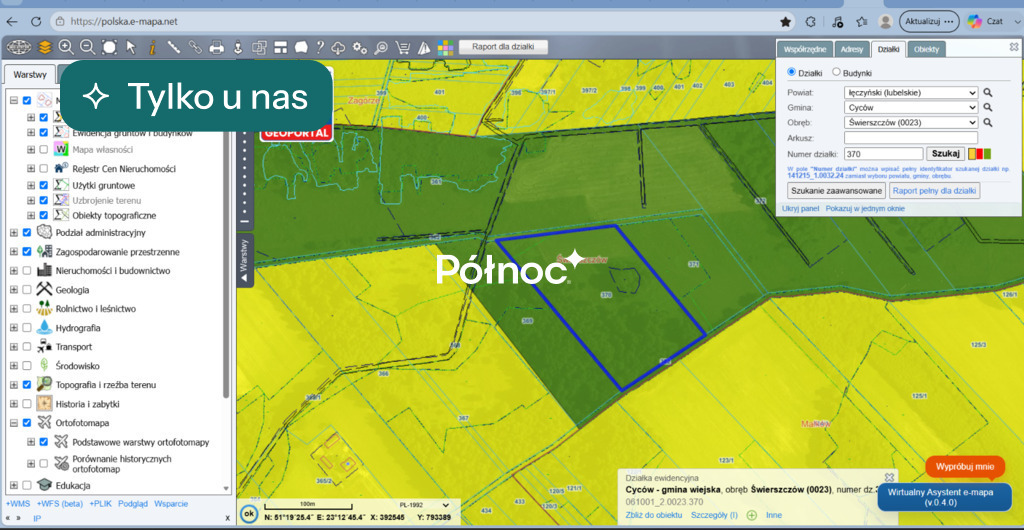Click the cloud download icon
The width and height of the screenshot is (1024, 530).
338,47
